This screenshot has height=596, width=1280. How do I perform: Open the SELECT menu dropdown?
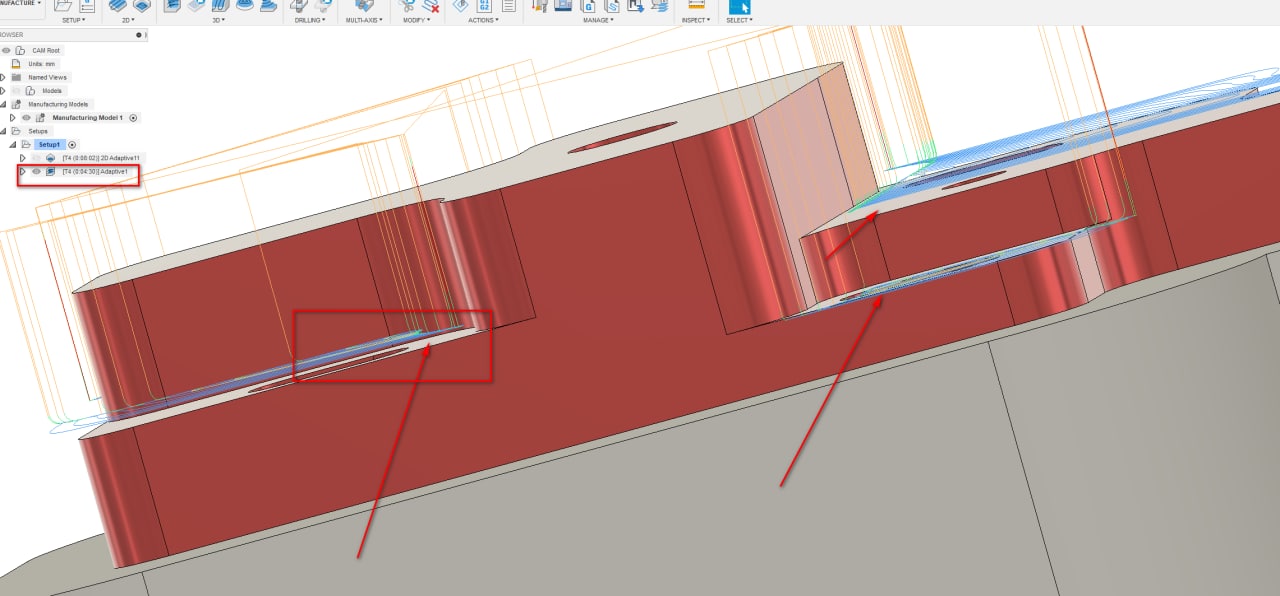(740, 20)
